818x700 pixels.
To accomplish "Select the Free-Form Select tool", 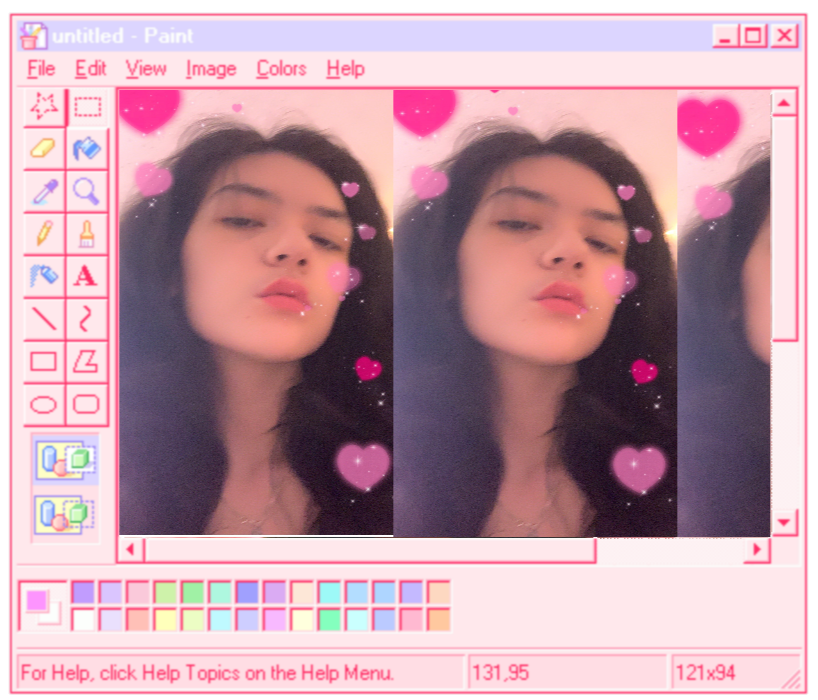I will pyautogui.click(x=43, y=106).
